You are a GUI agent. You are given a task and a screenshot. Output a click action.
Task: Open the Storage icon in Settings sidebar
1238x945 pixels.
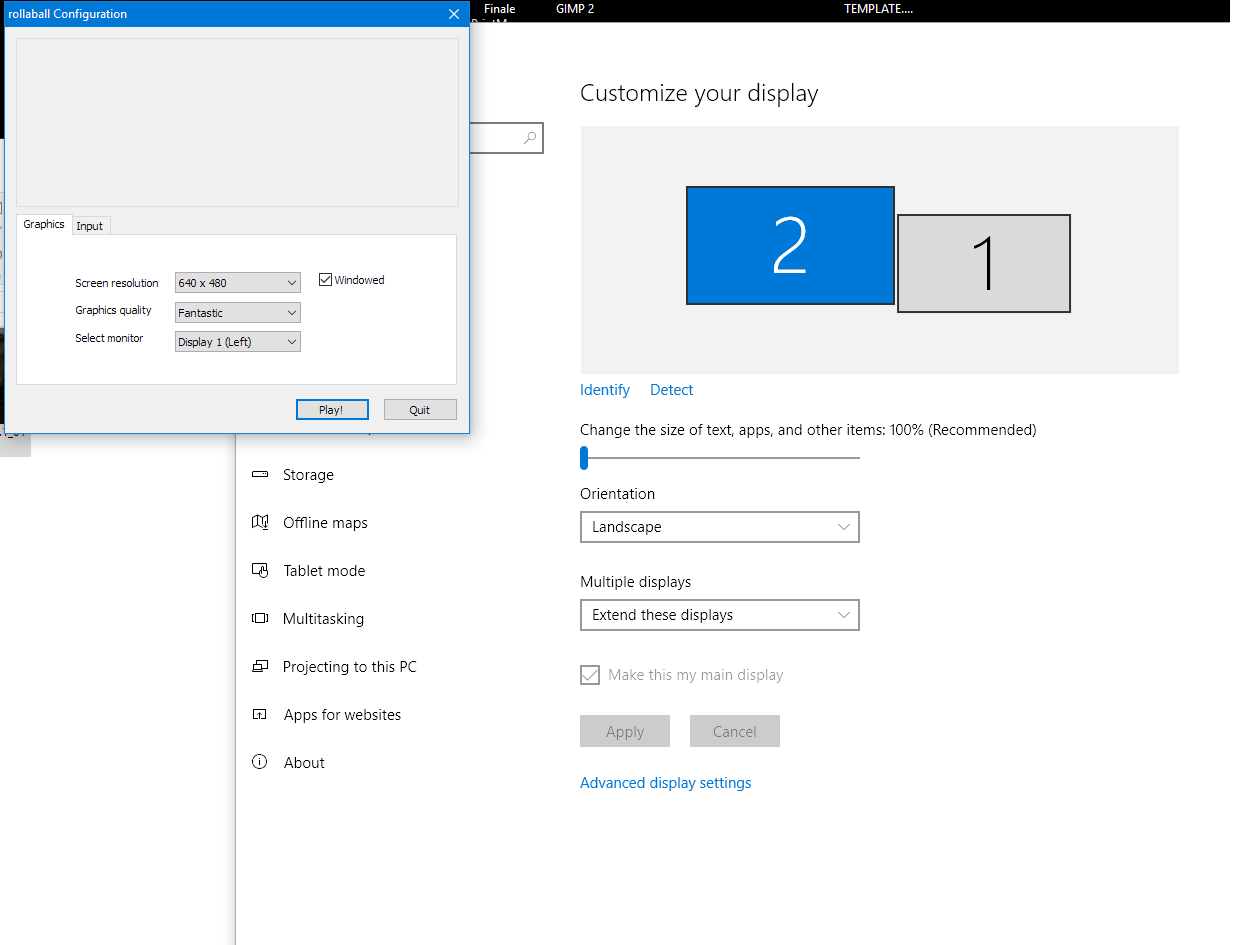click(261, 474)
